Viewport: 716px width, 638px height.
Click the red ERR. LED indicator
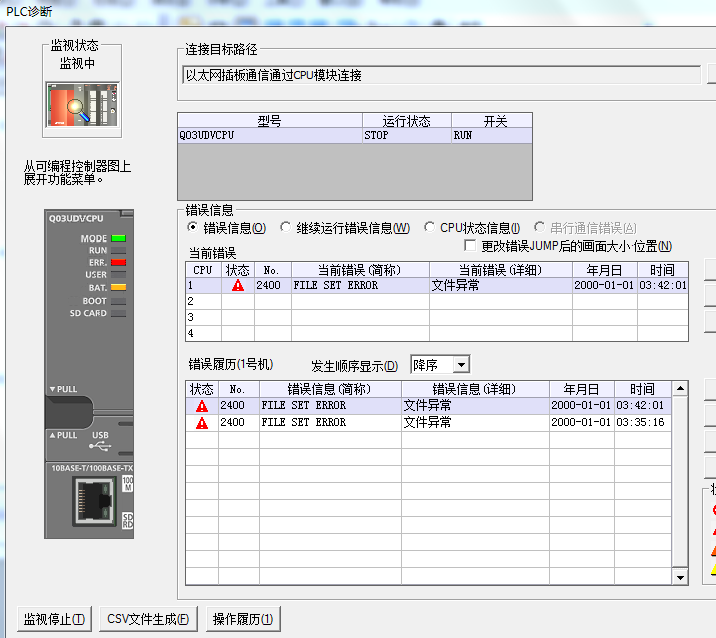click(118, 263)
